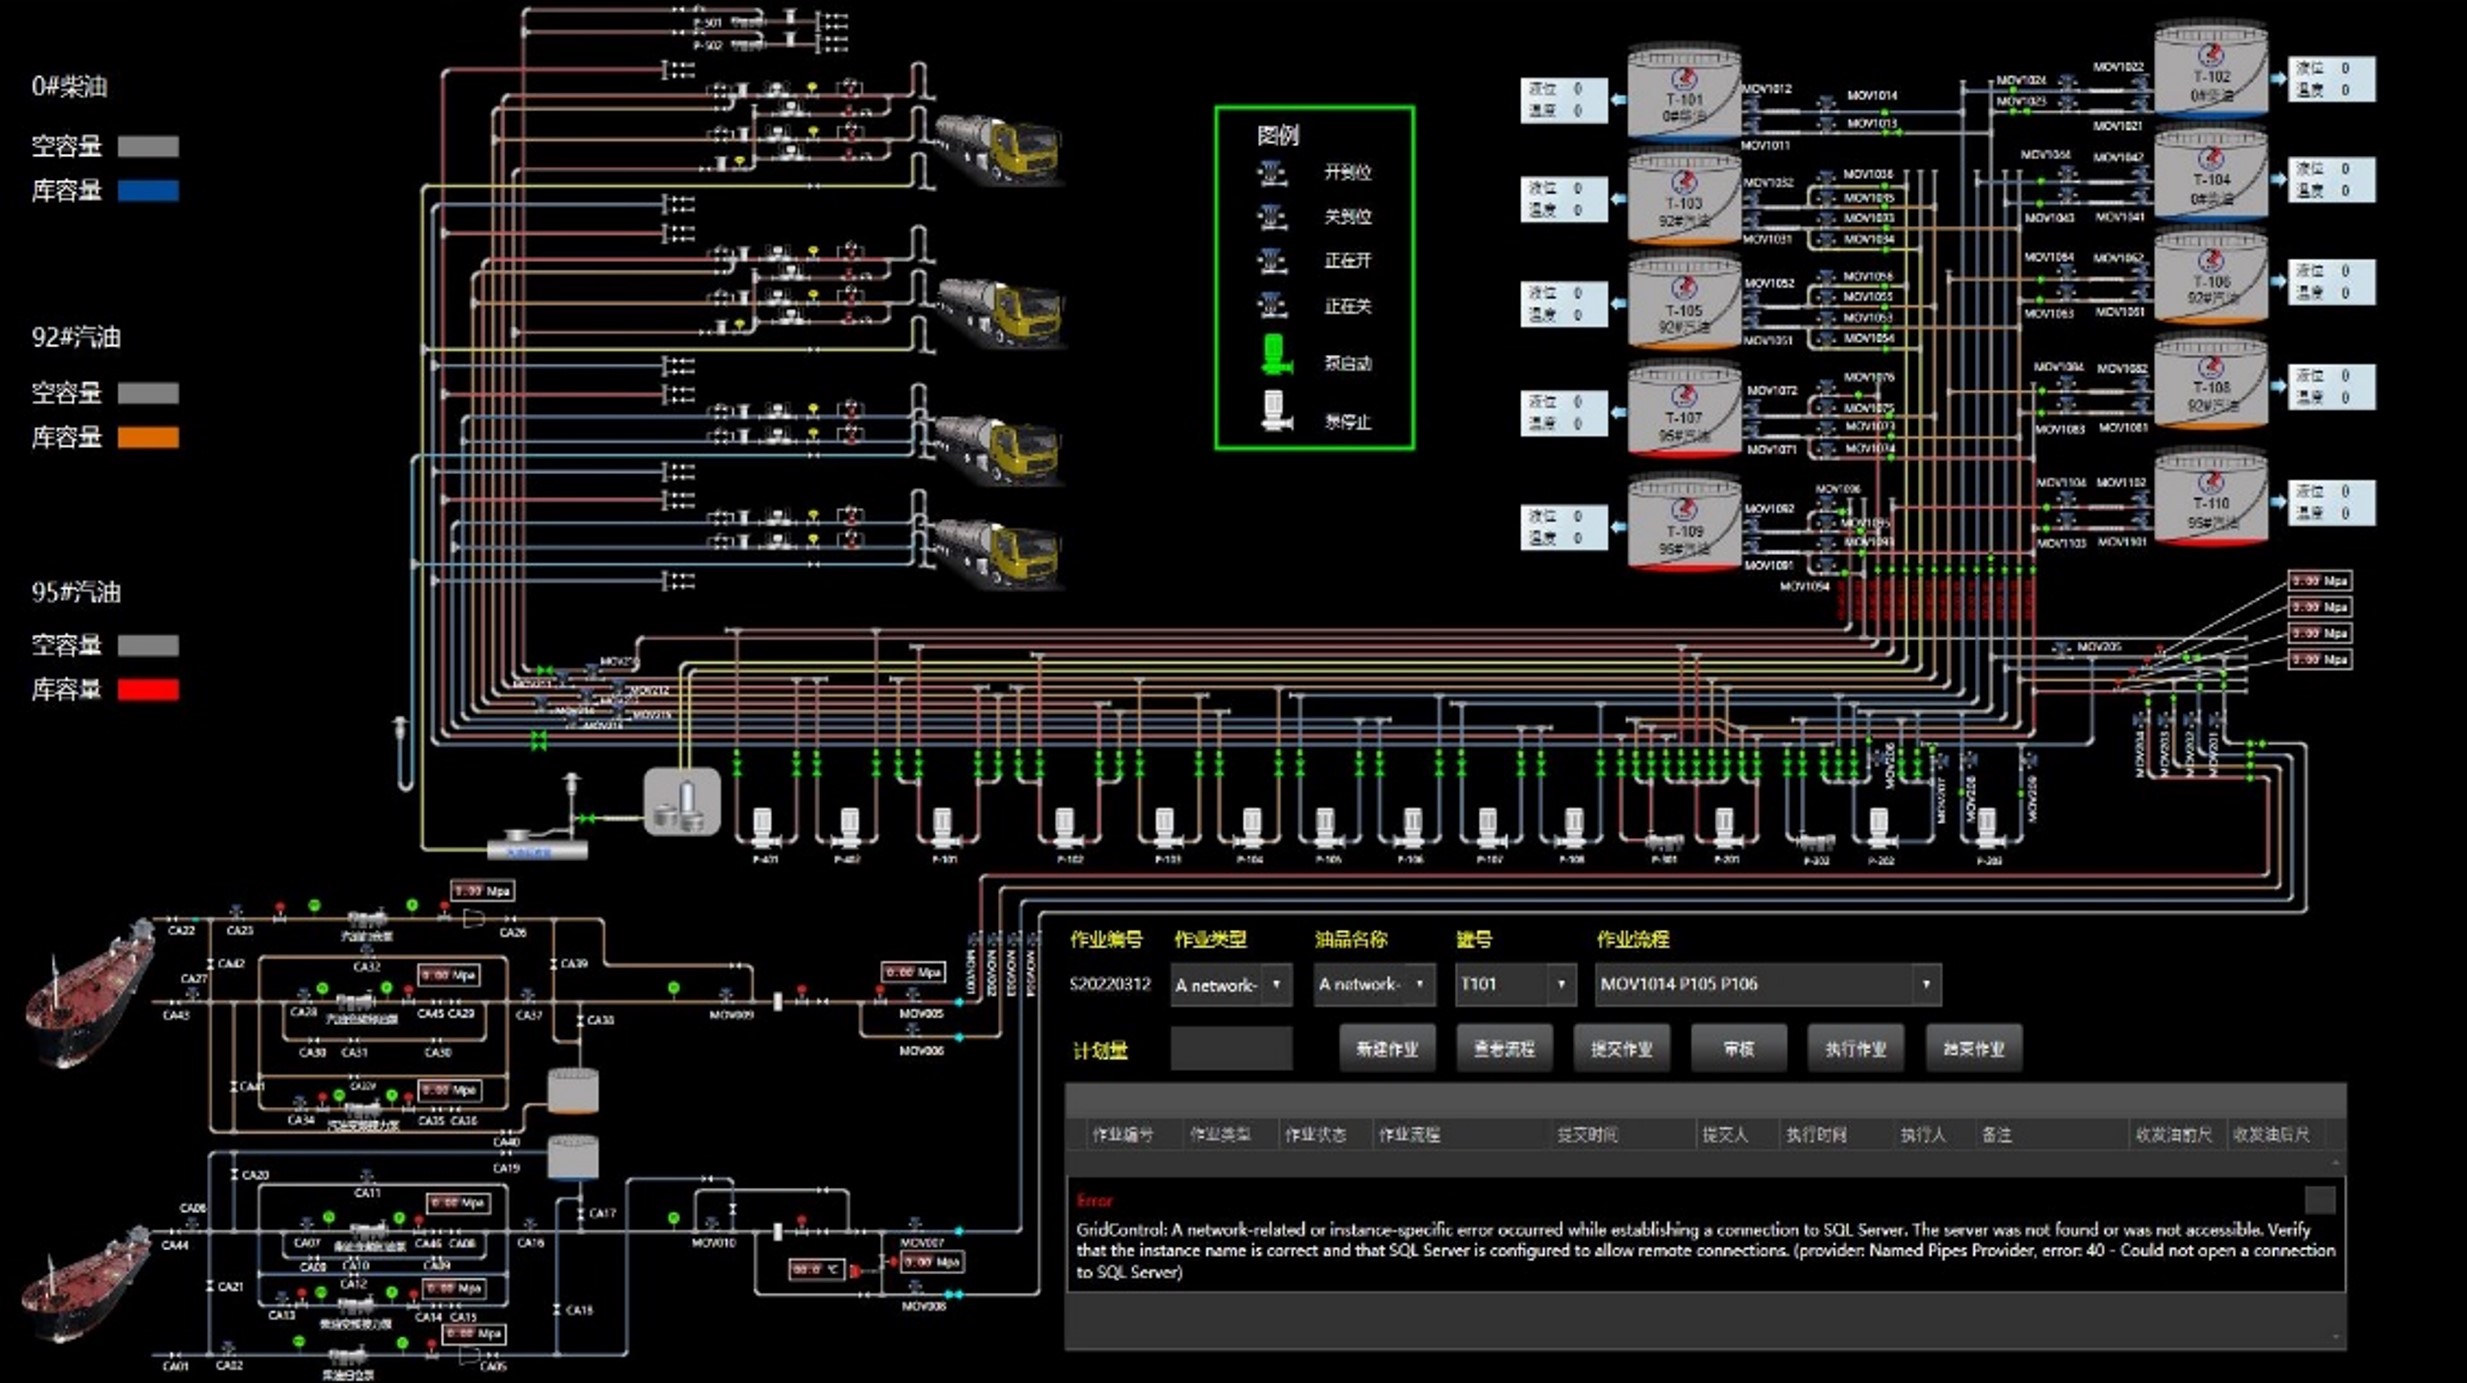This screenshot has width=2467, height=1383.
Task: Select storage tank T-103
Action: 1683,197
